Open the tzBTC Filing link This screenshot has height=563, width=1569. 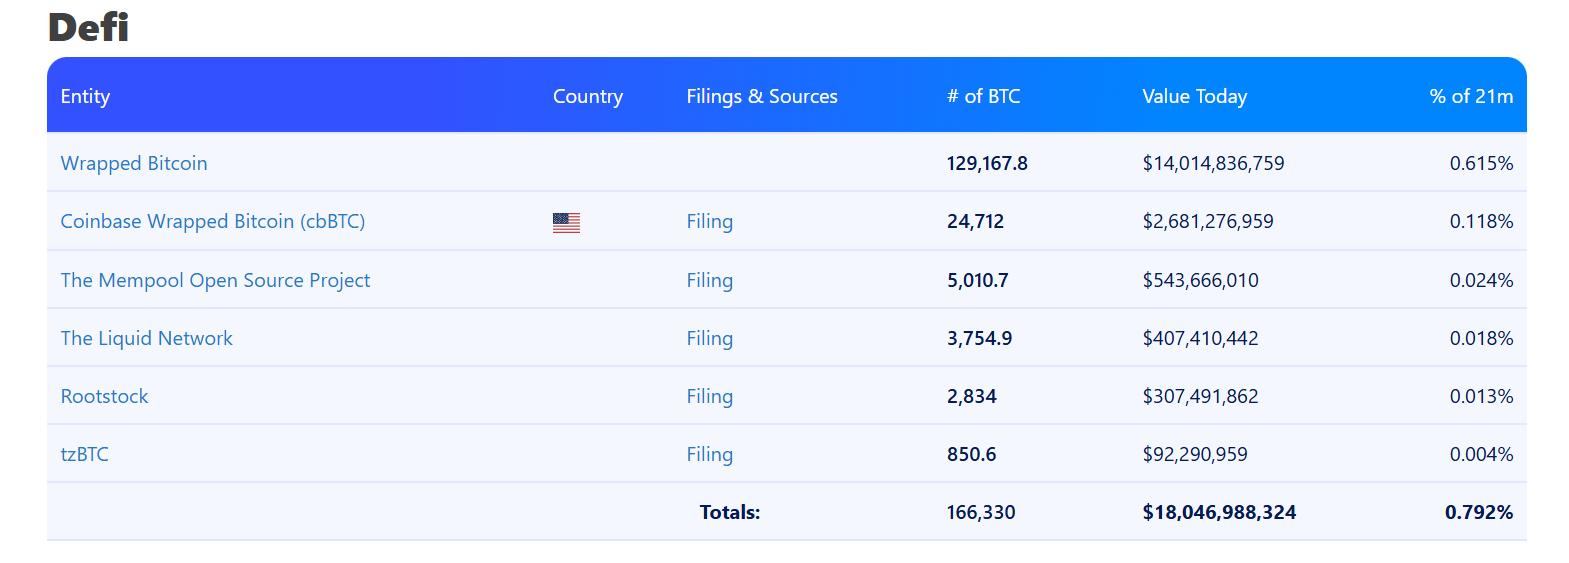click(x=709, y=454)
